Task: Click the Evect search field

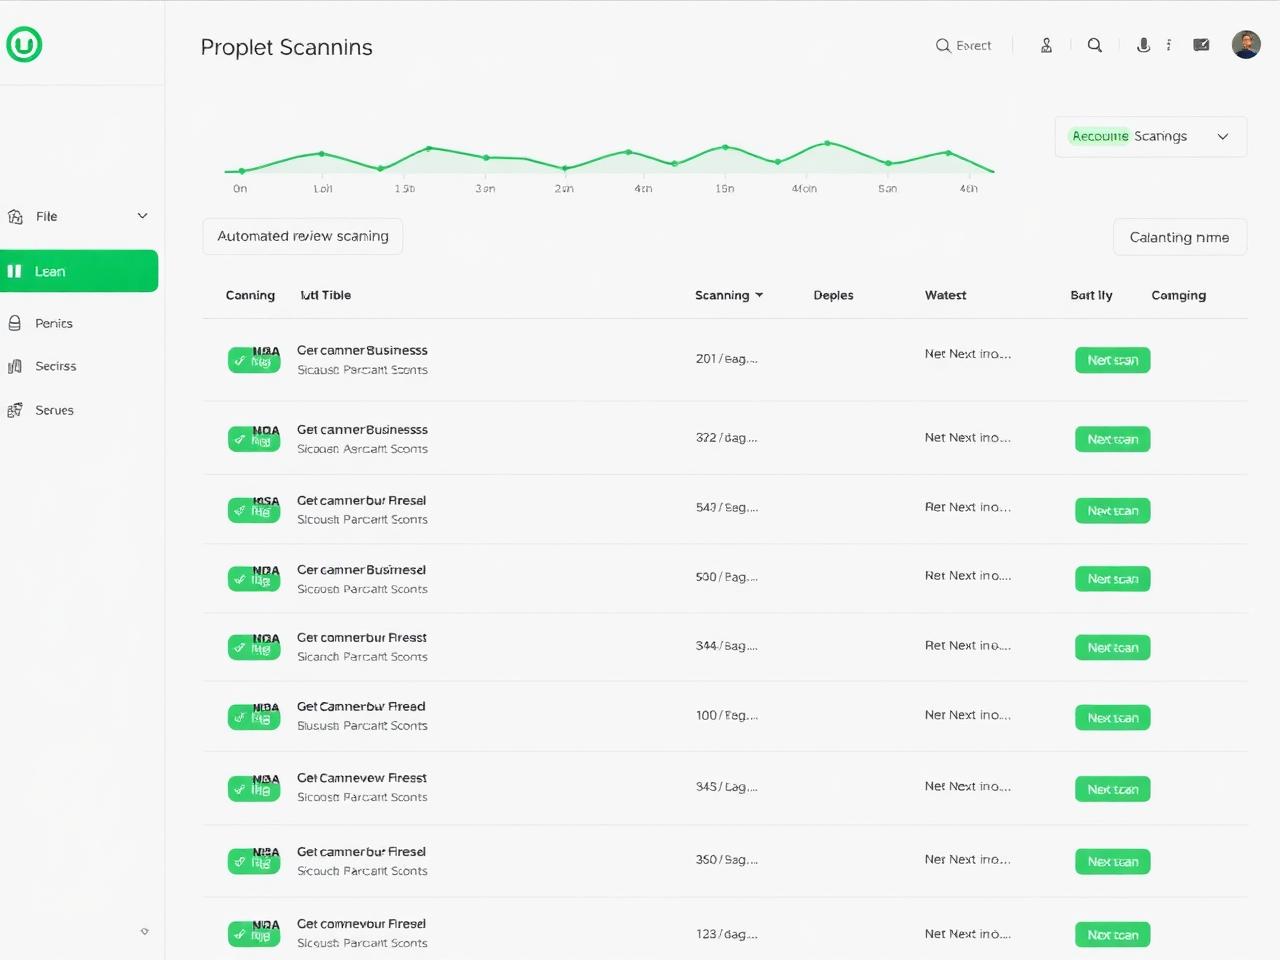Action: (964, 45)
